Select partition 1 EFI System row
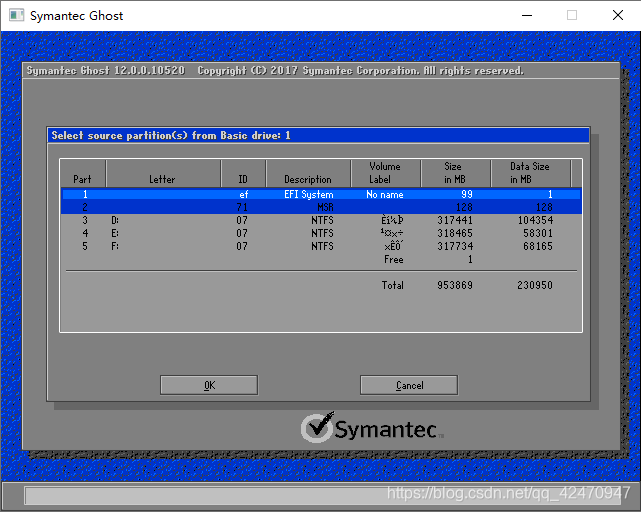Image resolution: width=641 pixels, height=512 pixels. (x=321, y=194)
